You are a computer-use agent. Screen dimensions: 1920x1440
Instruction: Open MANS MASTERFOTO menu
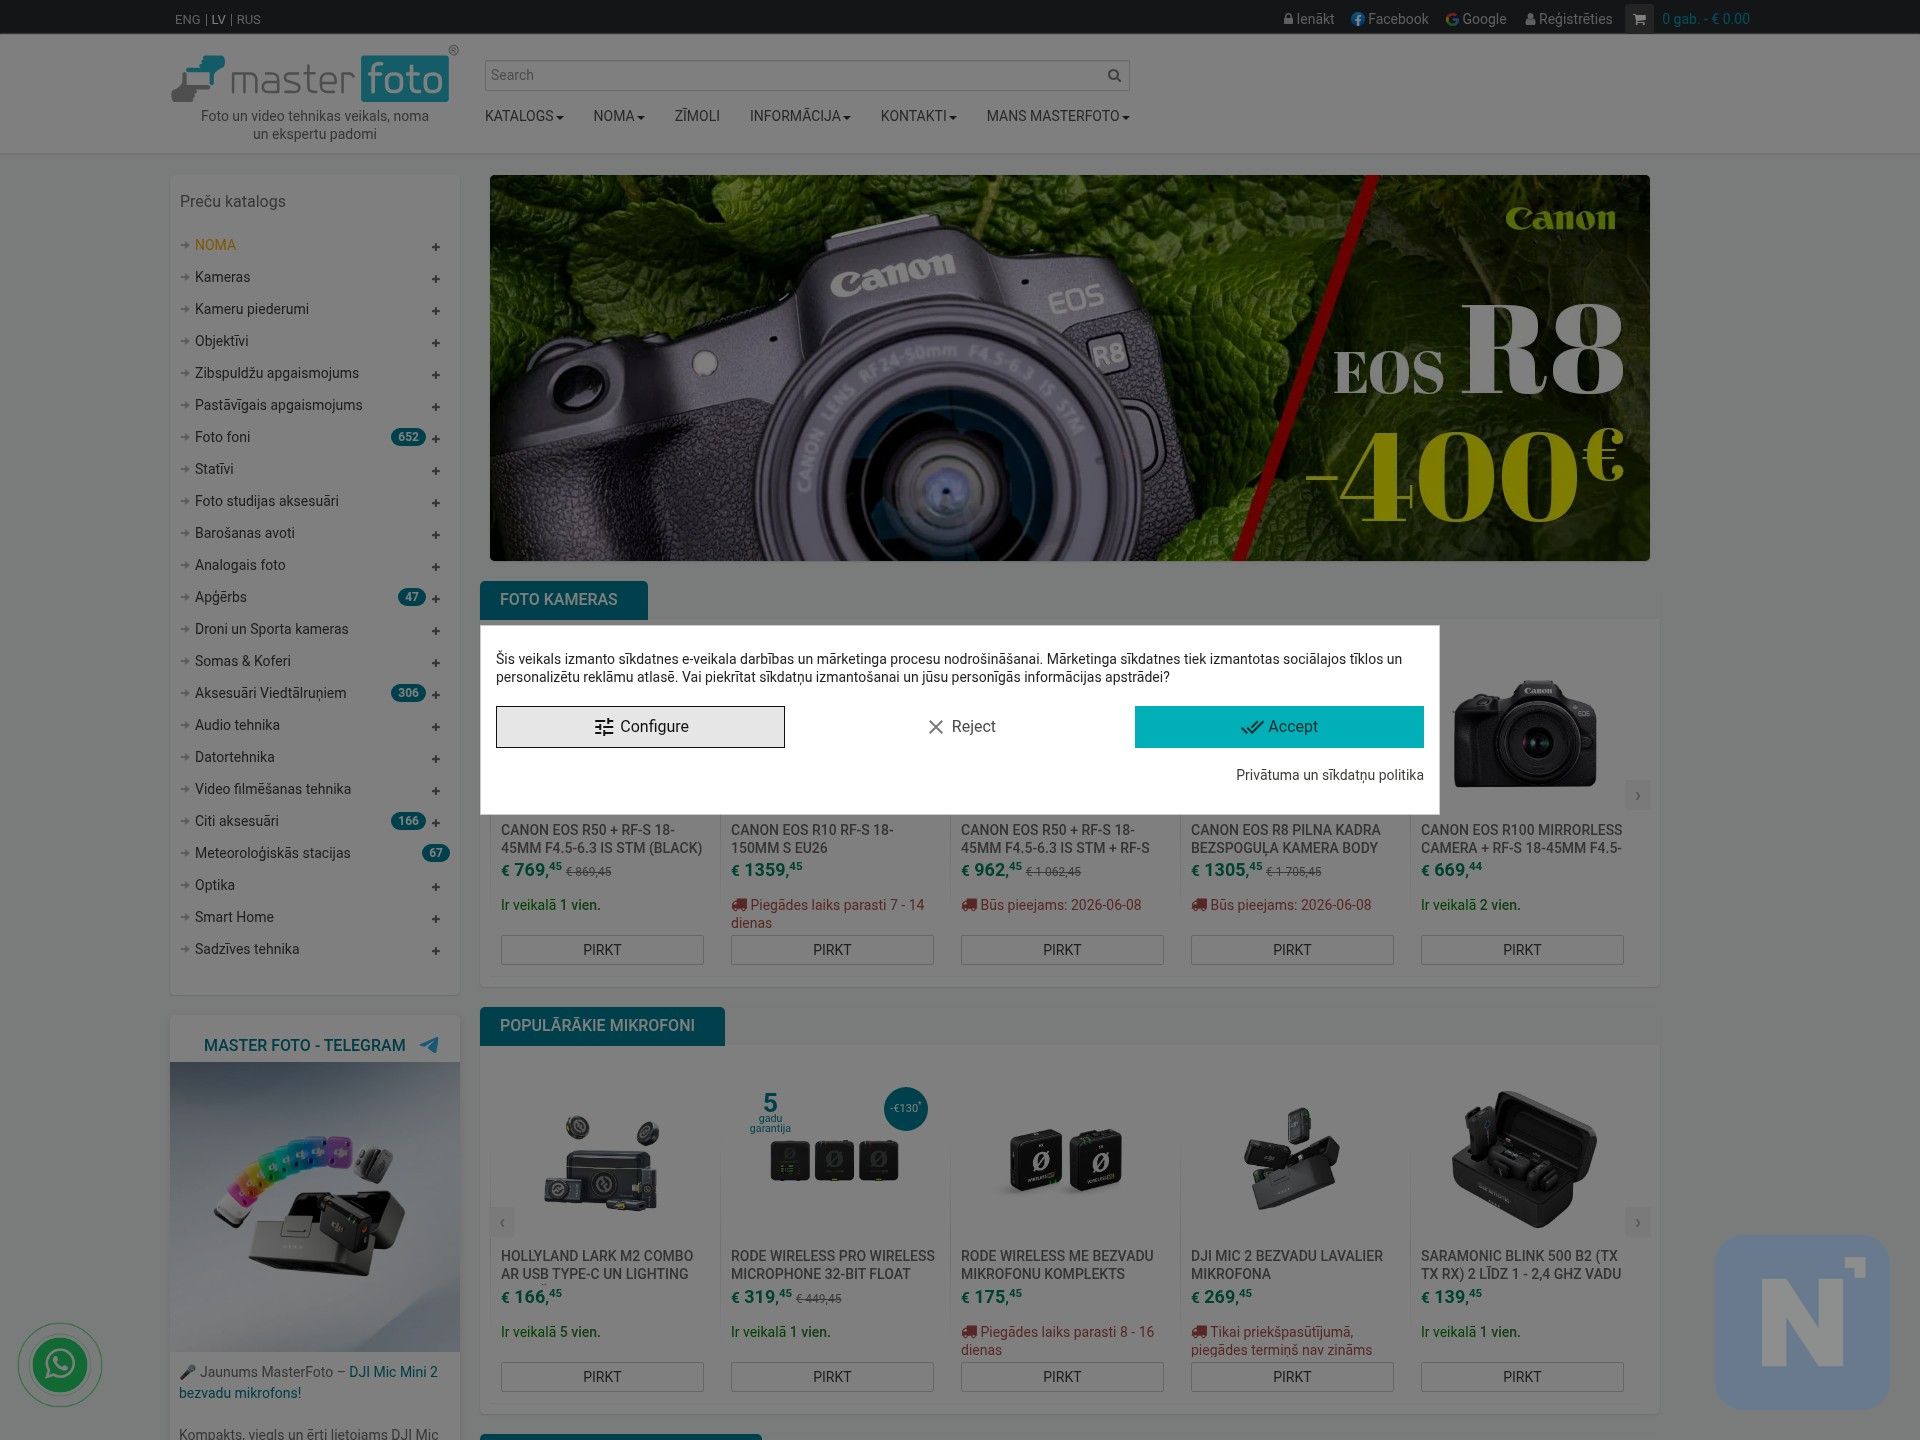tap(1058, 116)
